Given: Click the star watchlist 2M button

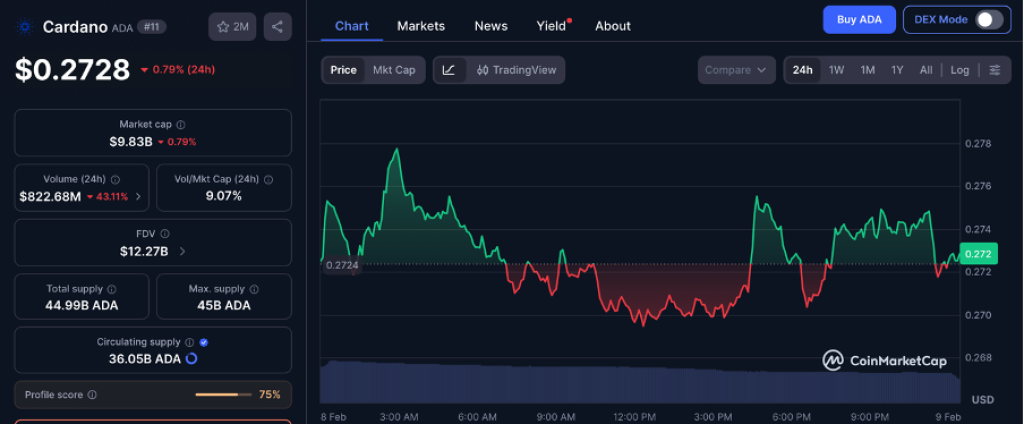Looking at the screenshot, I should 233,27.
